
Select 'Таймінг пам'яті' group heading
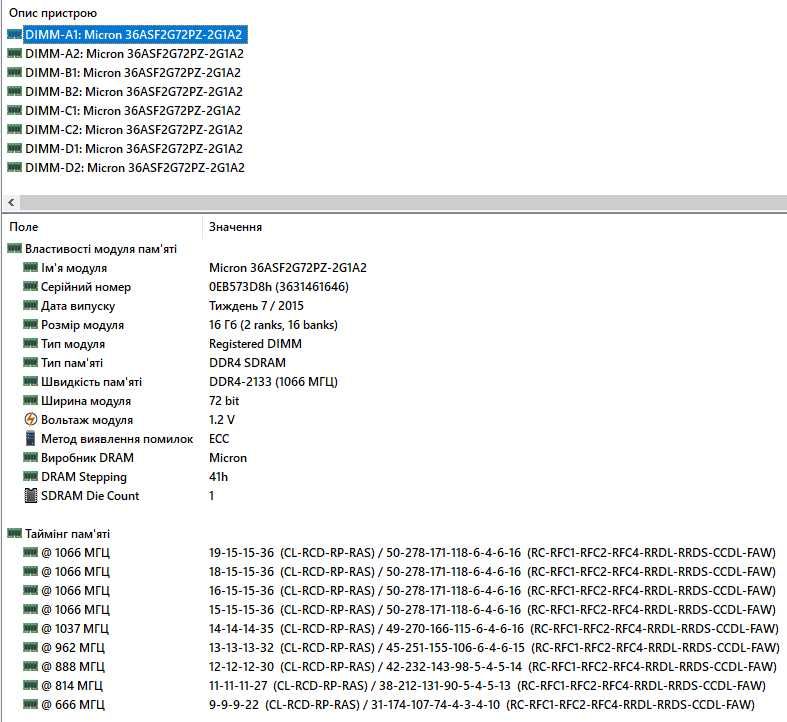coord(67,534)
